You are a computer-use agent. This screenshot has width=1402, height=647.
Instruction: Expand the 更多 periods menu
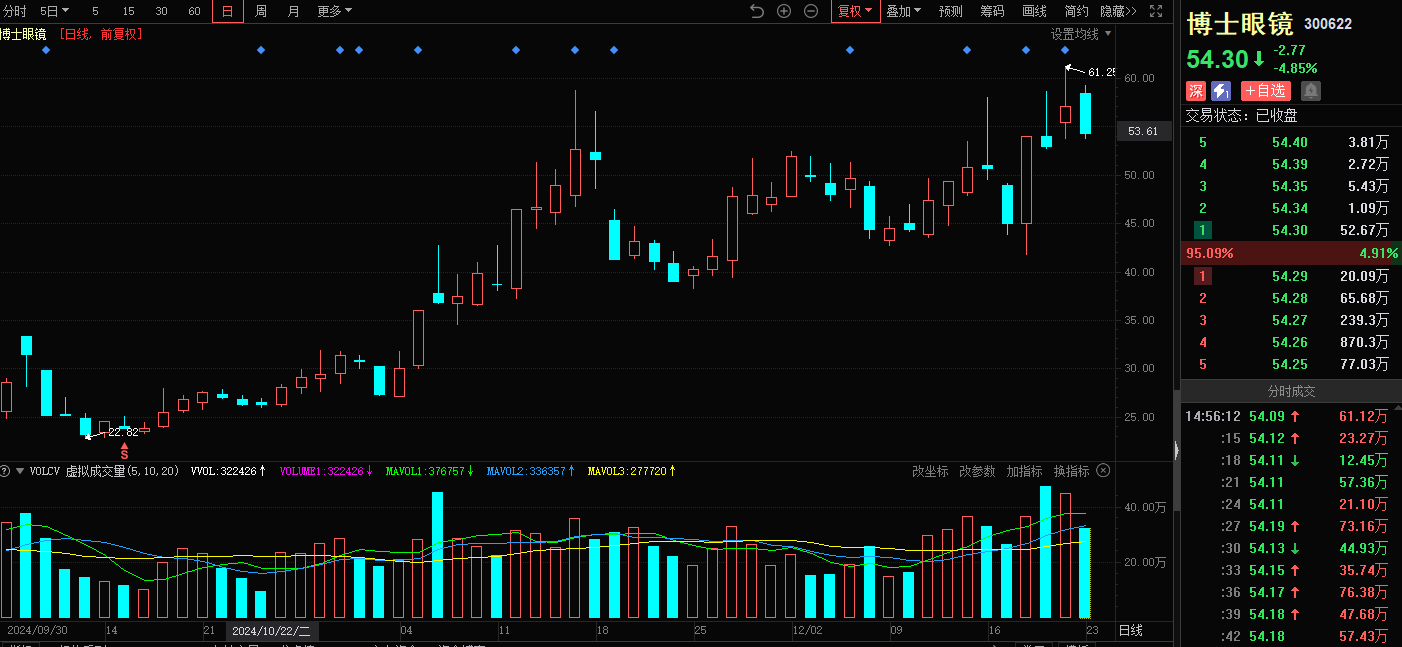pos(334,11)
